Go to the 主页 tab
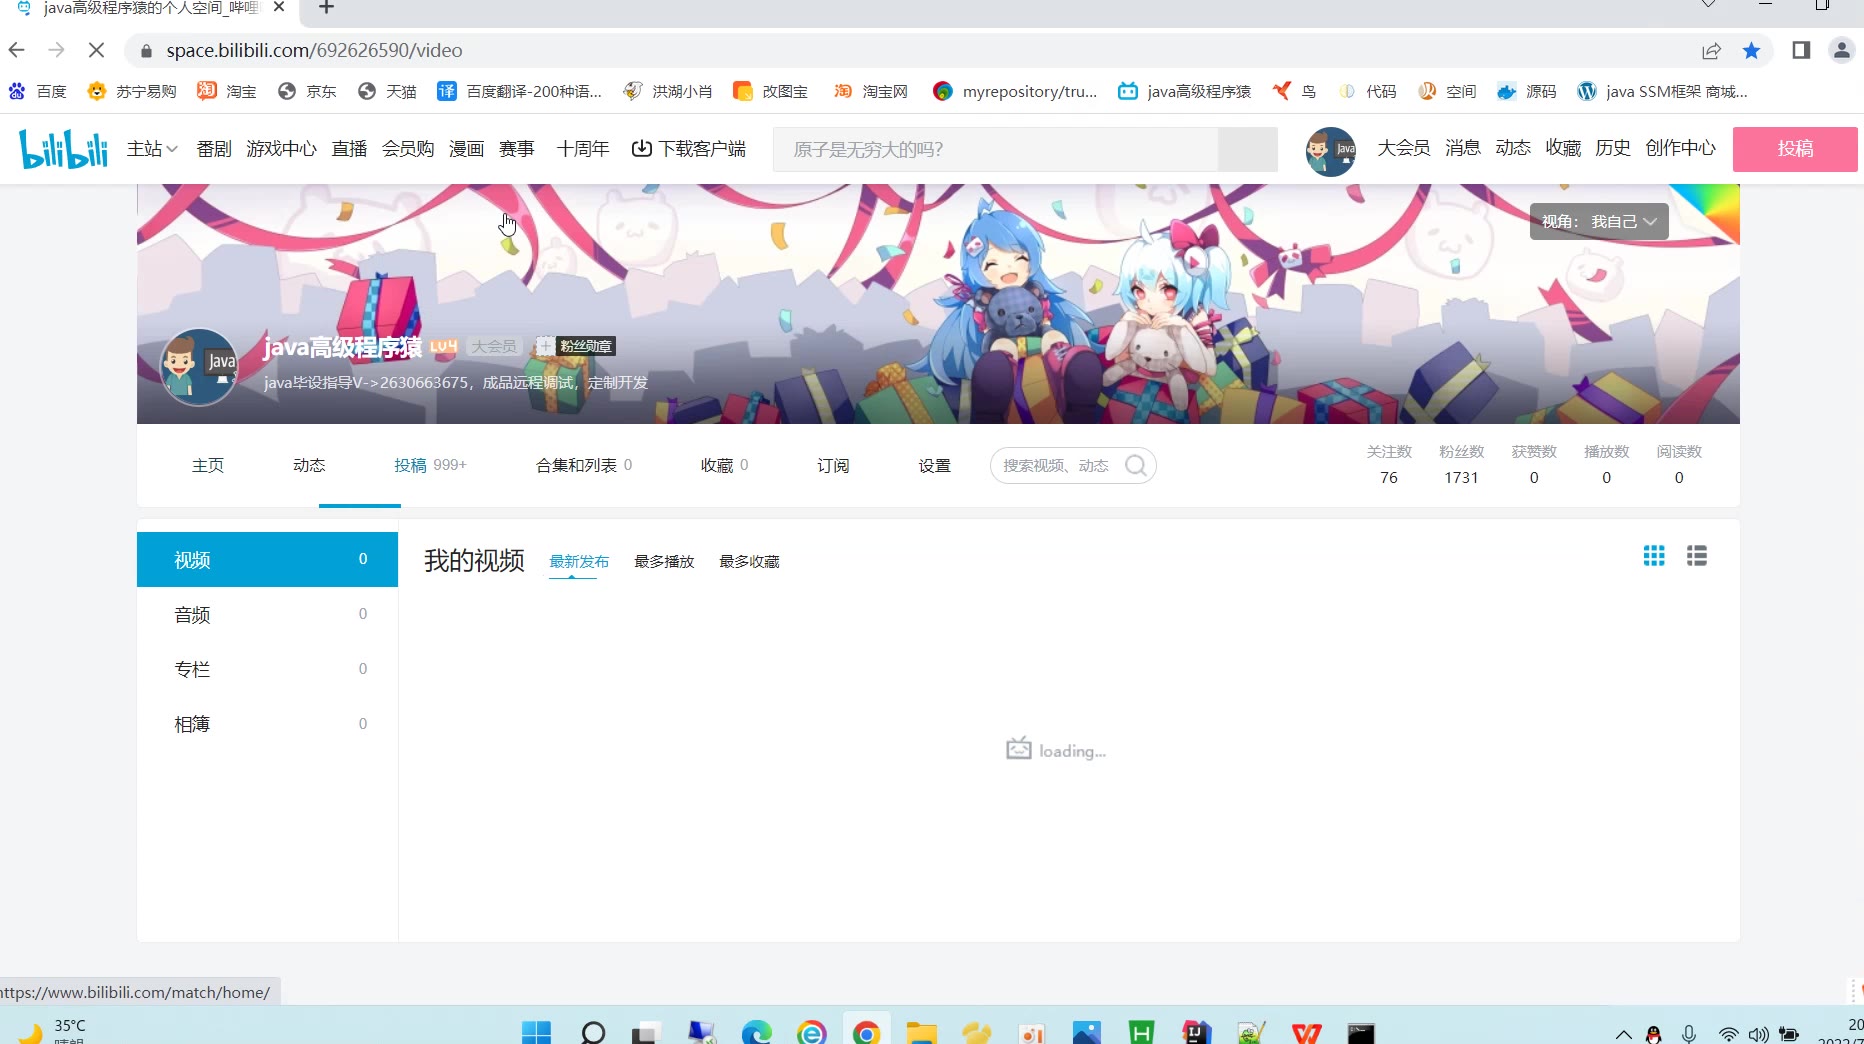 208,466
